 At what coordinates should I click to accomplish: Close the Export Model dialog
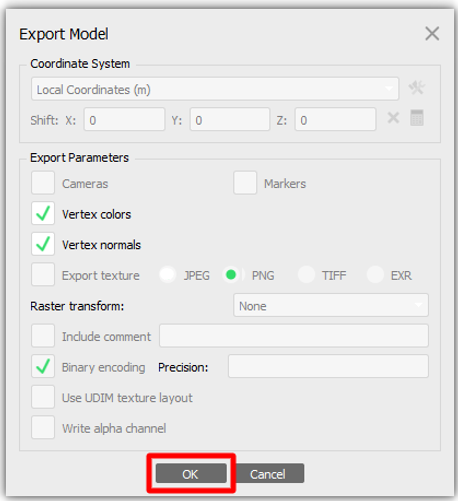pyautogui.click(x=432, y=34)
